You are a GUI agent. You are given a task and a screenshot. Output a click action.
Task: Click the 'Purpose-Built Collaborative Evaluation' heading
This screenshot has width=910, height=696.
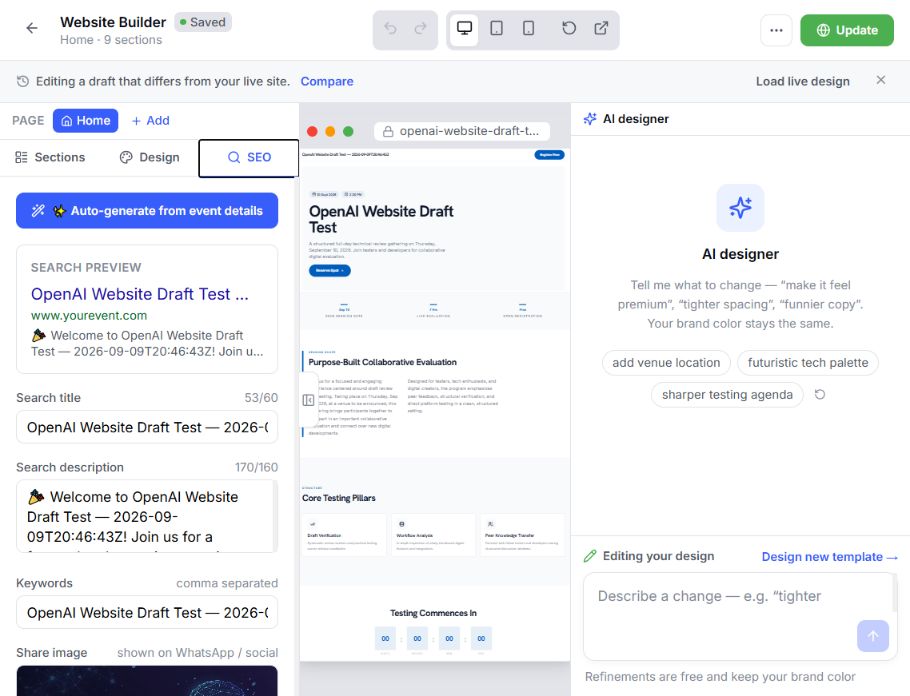(382, 362)
